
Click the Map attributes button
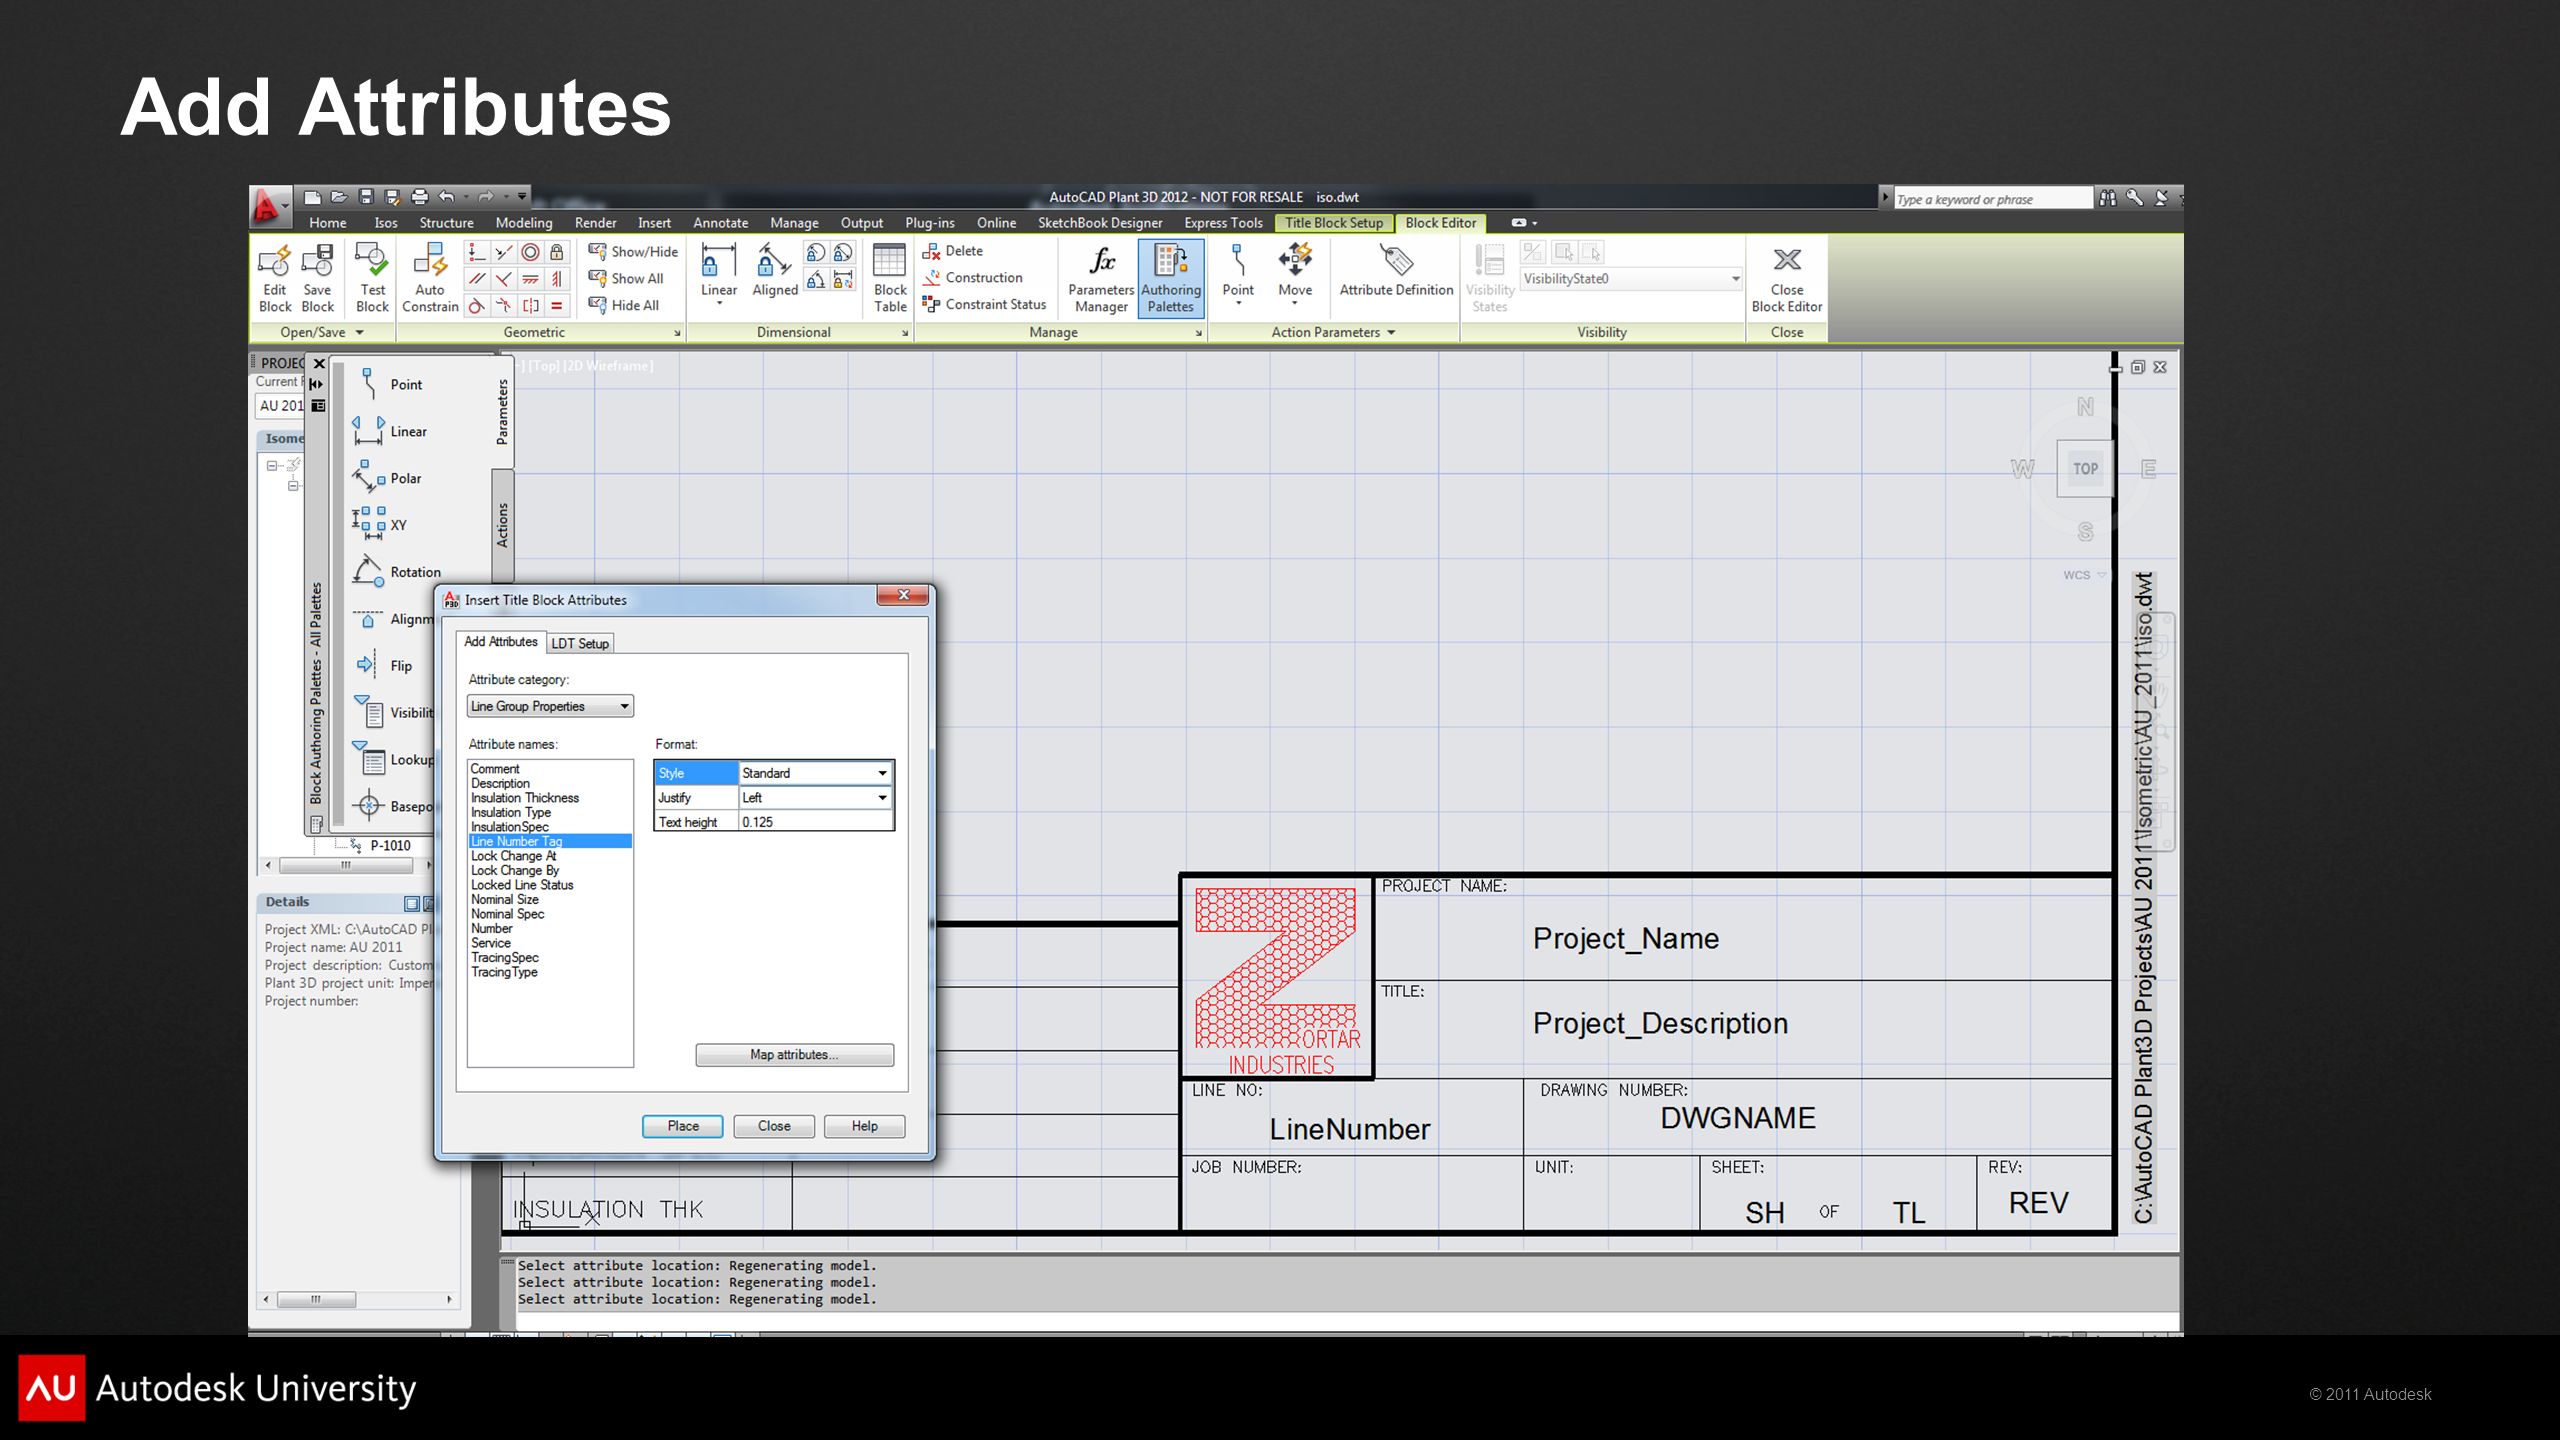click(795, 1055)
